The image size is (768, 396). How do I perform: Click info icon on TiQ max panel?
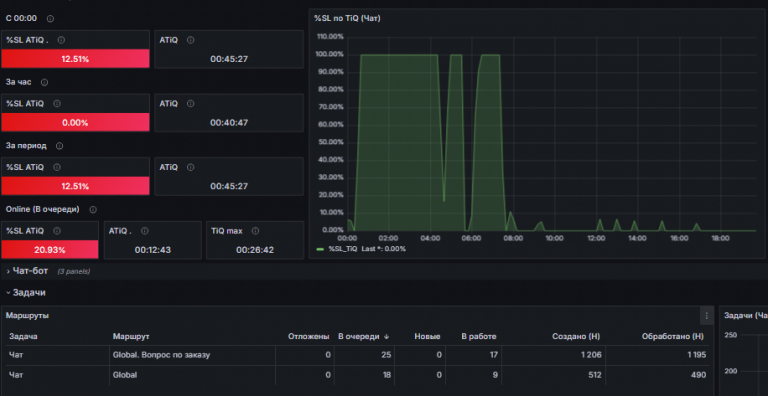click(x=255, y=231)
